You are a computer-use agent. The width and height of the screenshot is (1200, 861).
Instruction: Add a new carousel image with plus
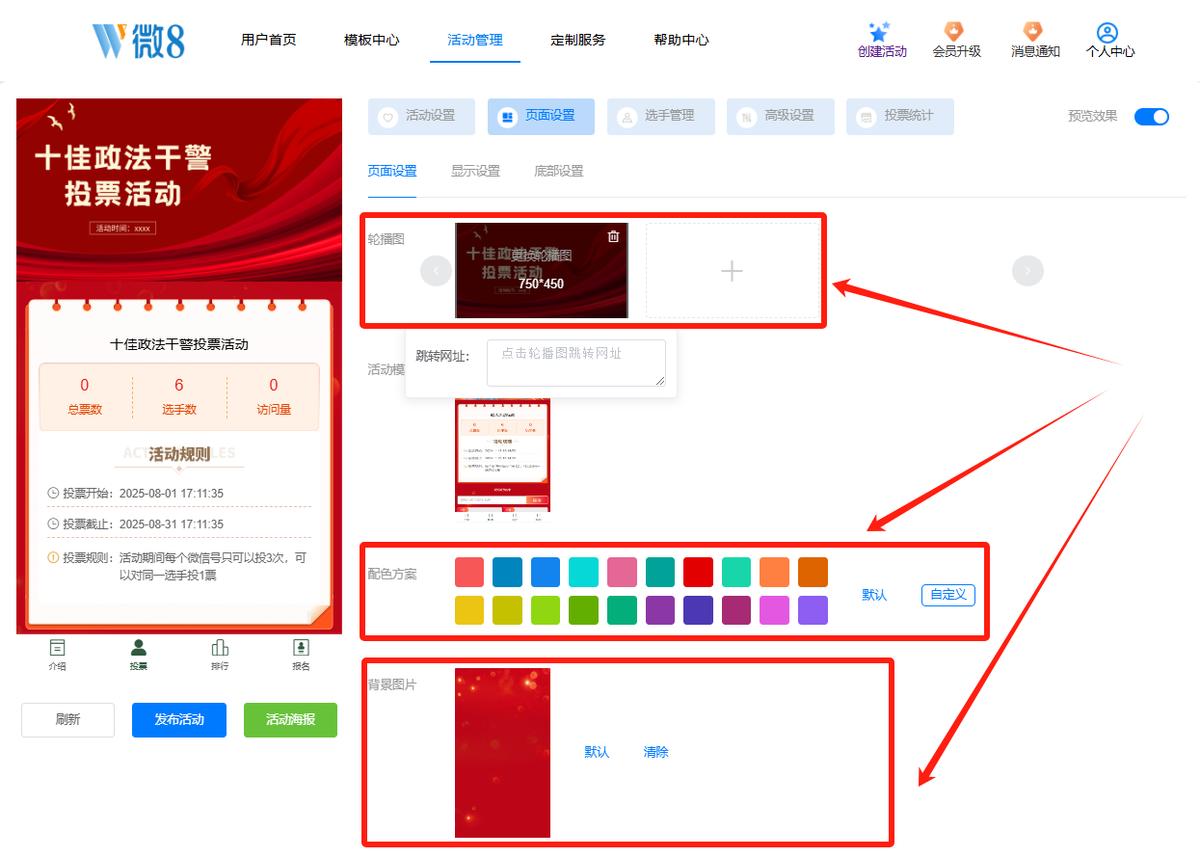tap(732, 271)
